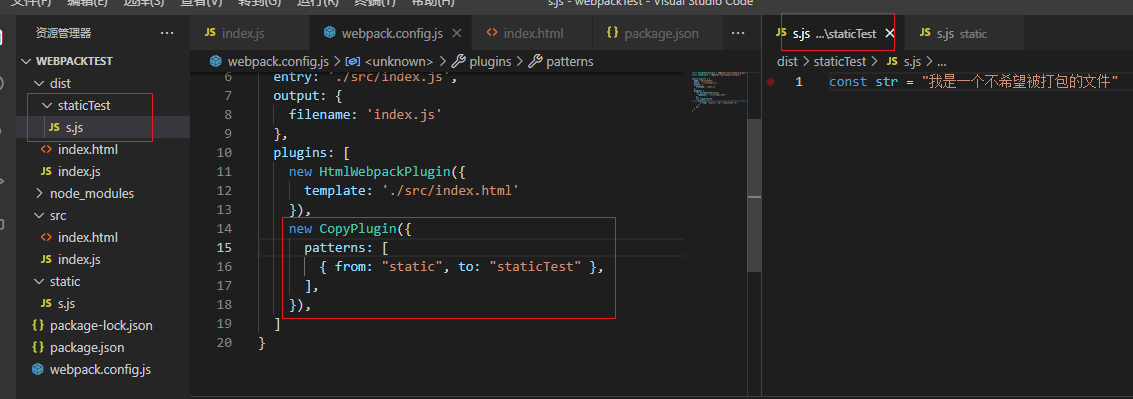Click the trailing ... breadcrumb in right editor
The height and width of the screenshot is (399, 1133).
[942, 62]
